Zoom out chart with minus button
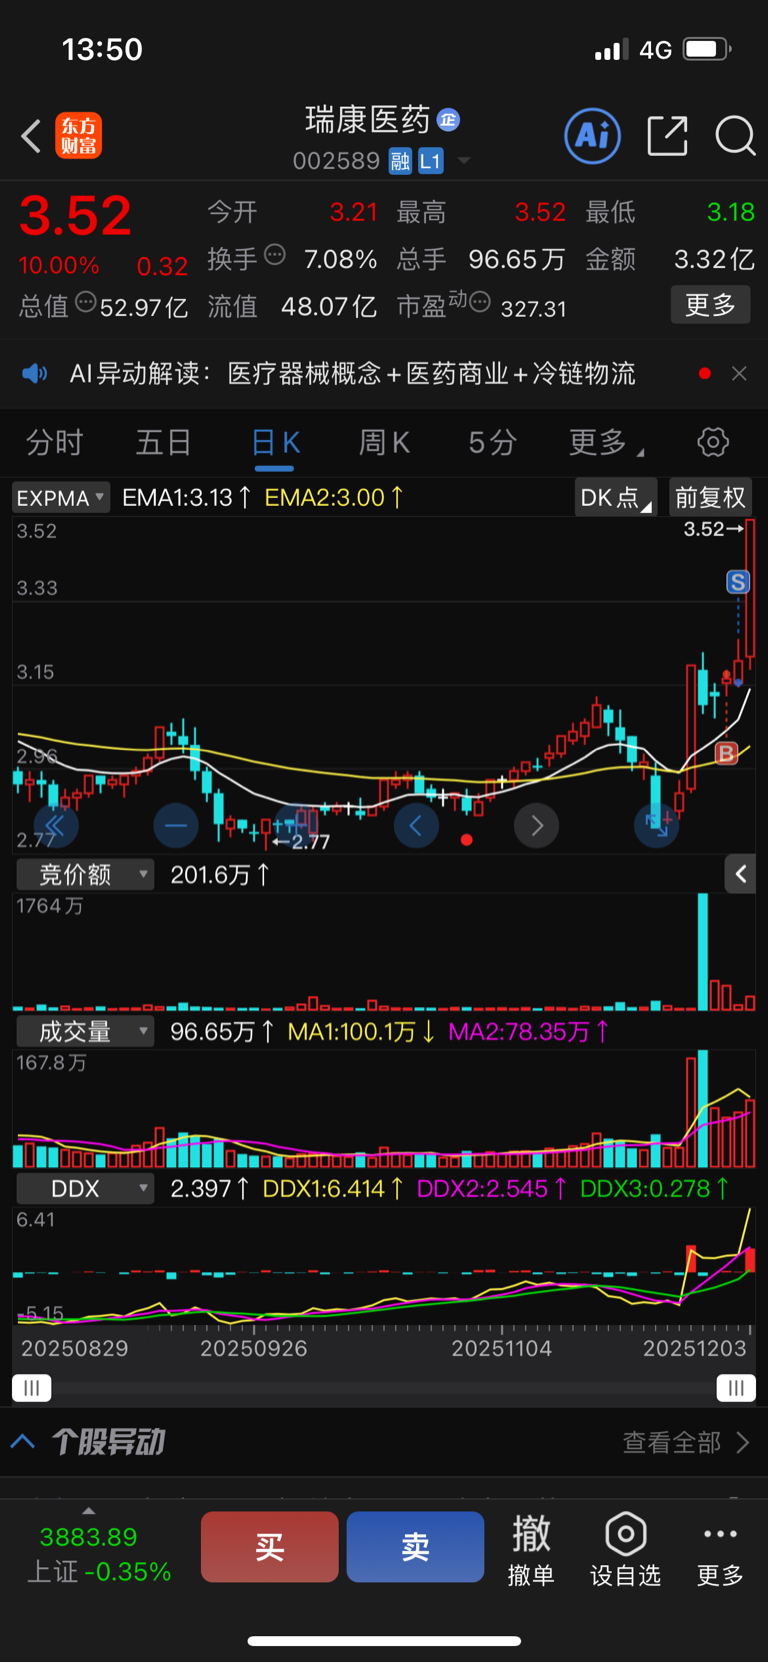 (x=176, y=825)
